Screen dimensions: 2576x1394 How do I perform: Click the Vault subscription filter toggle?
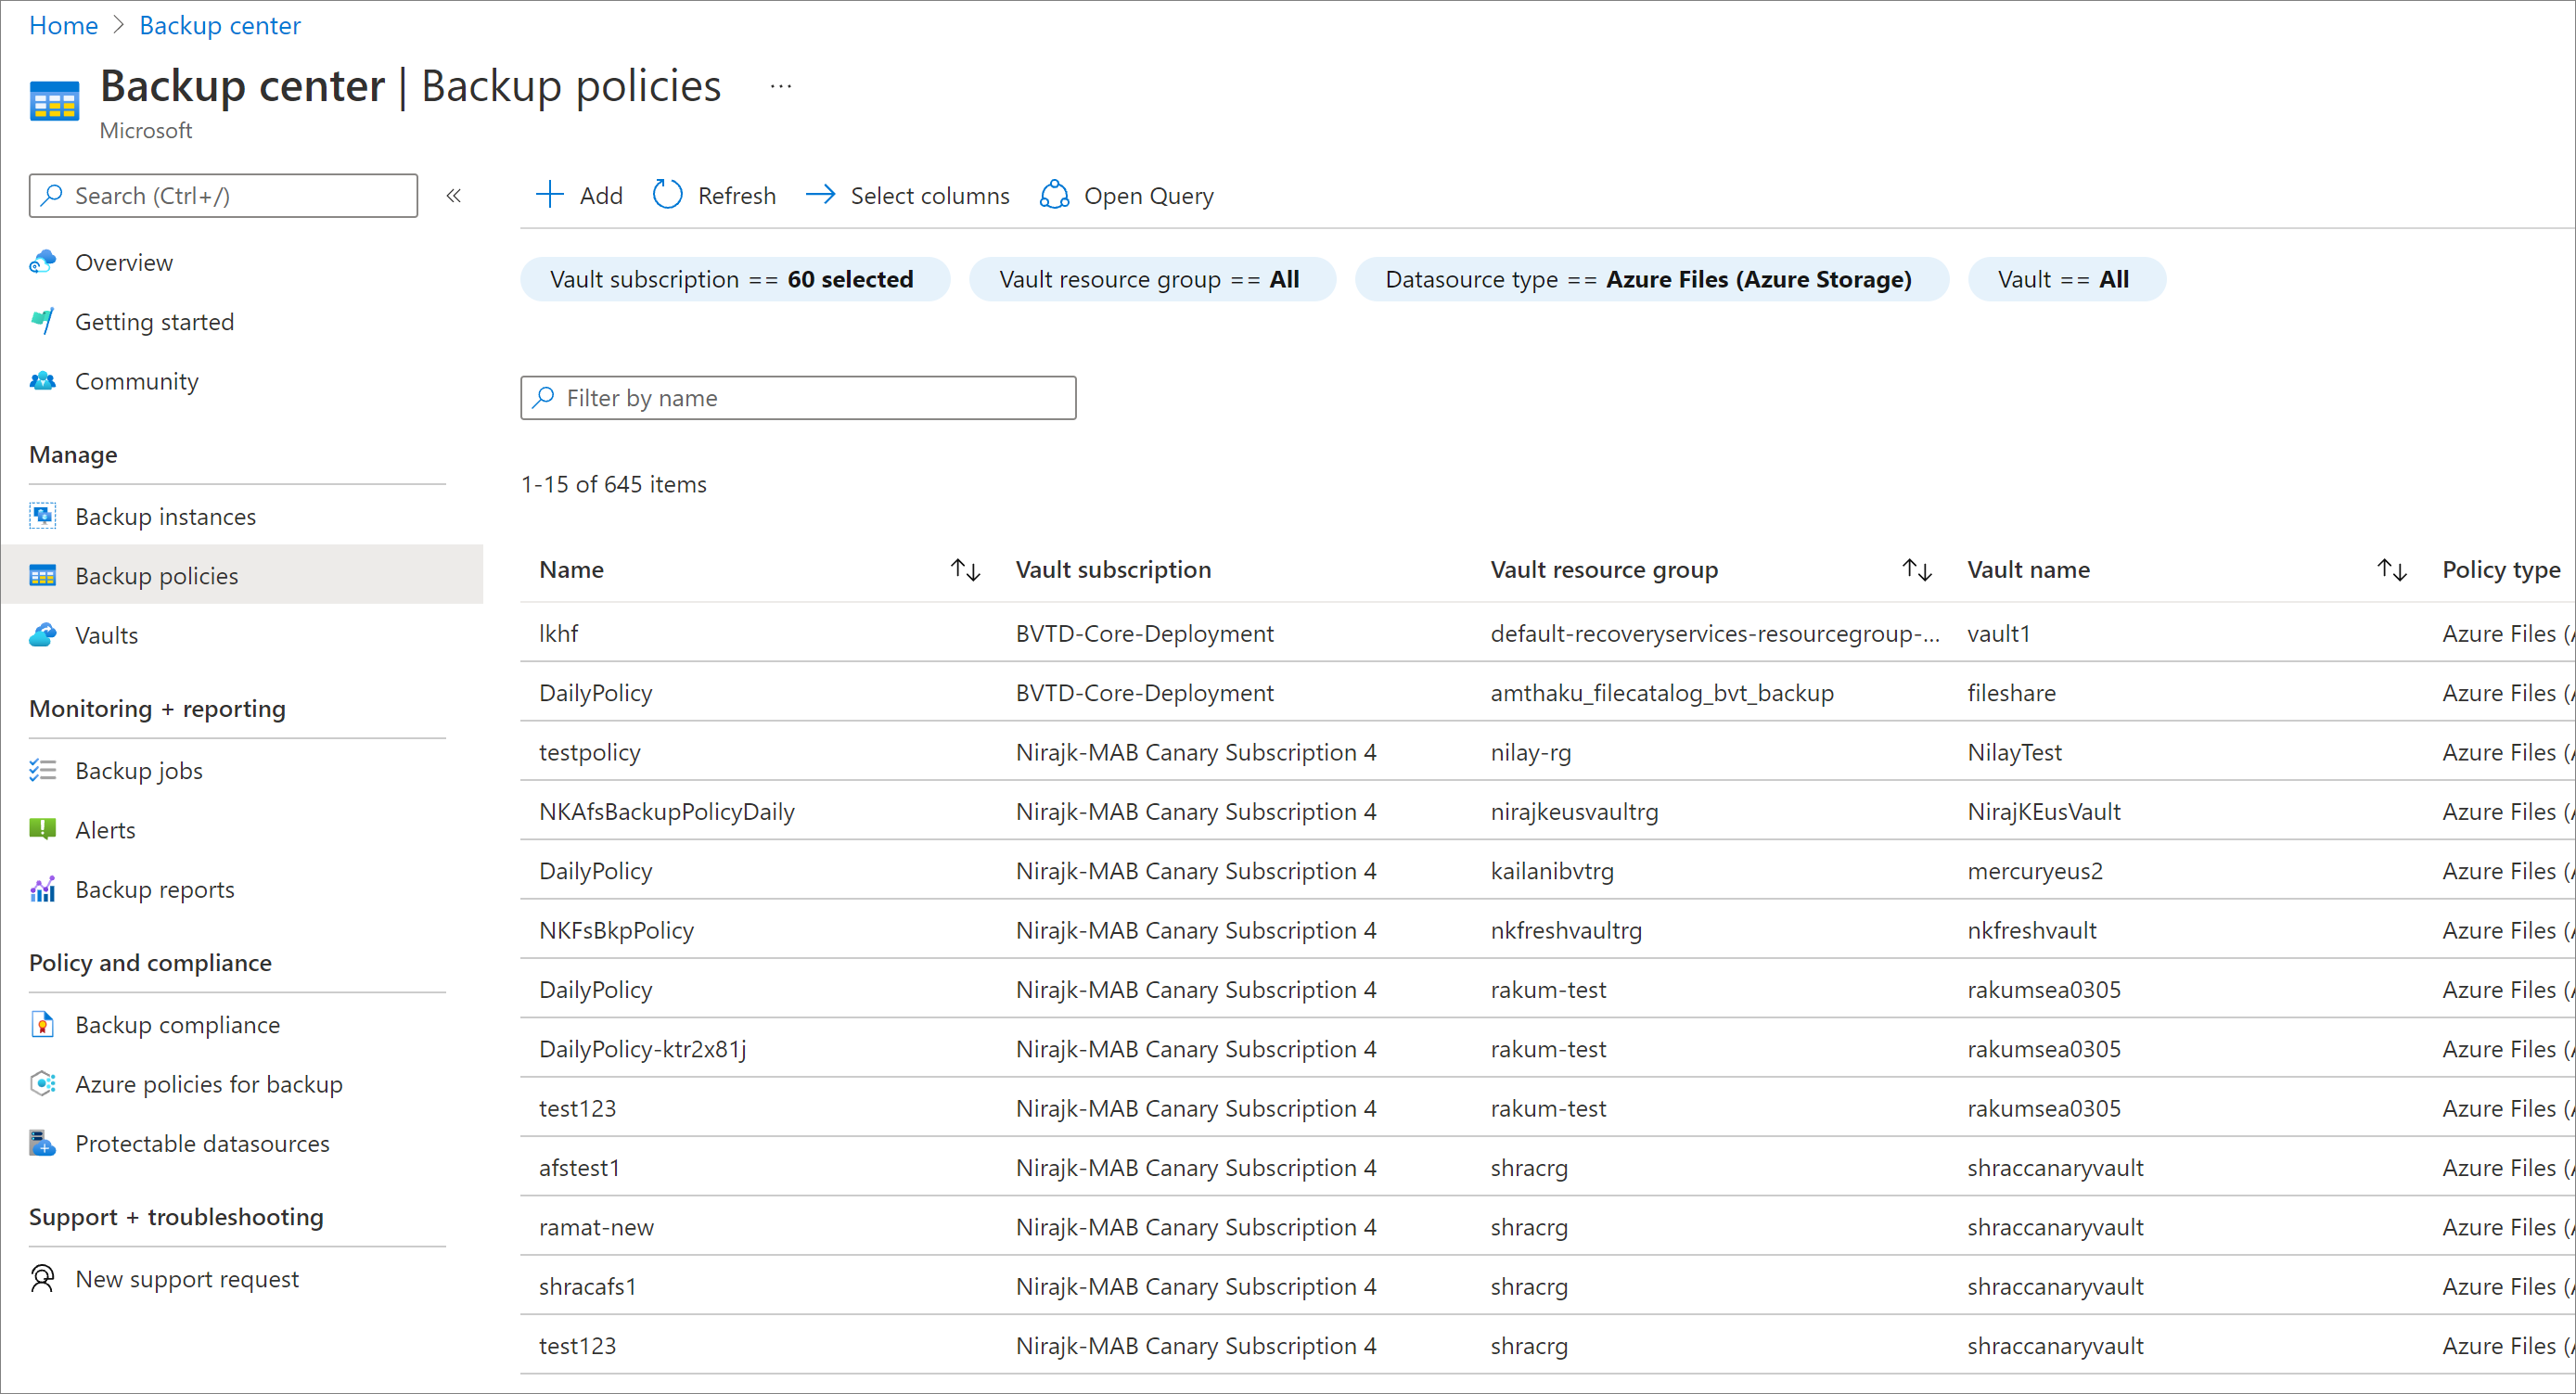tap(733, 280)
